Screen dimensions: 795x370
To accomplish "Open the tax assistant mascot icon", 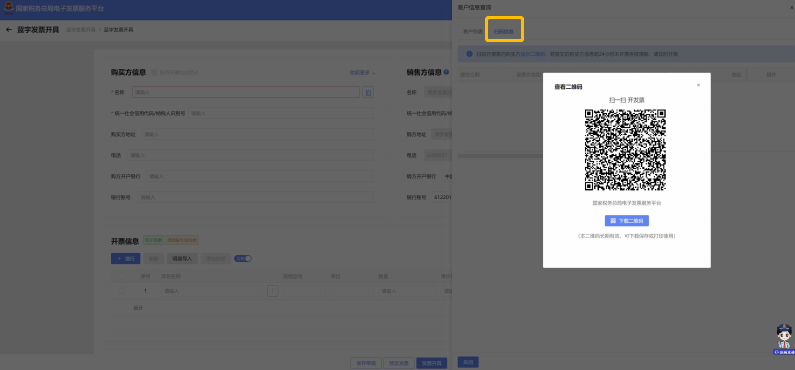I will pyautogui.click(x=784, y=339).
